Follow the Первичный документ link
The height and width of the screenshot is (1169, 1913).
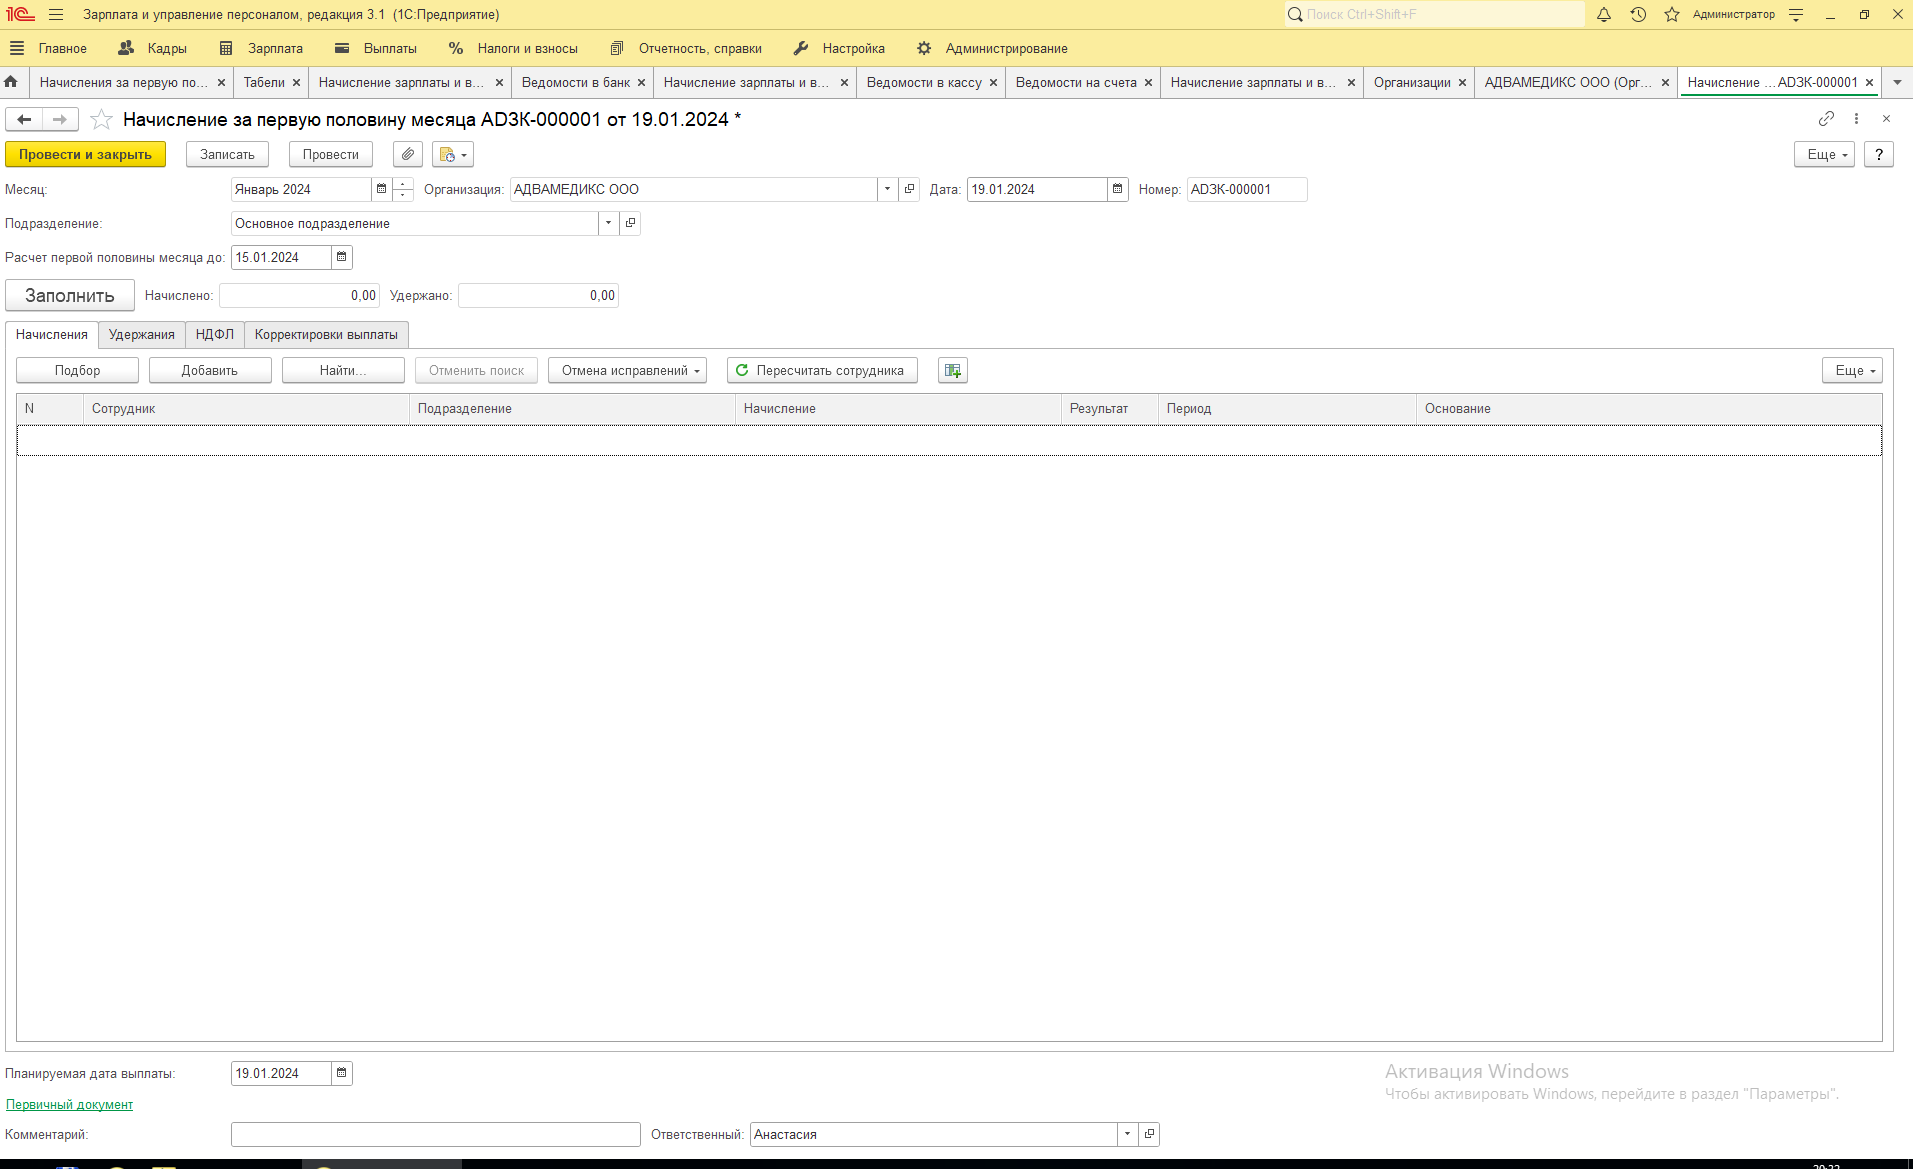pos(69,1105)
